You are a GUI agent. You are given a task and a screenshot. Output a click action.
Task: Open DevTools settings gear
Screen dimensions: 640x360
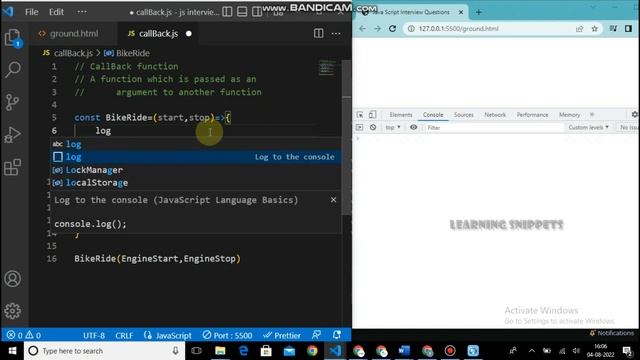point(635,115)
